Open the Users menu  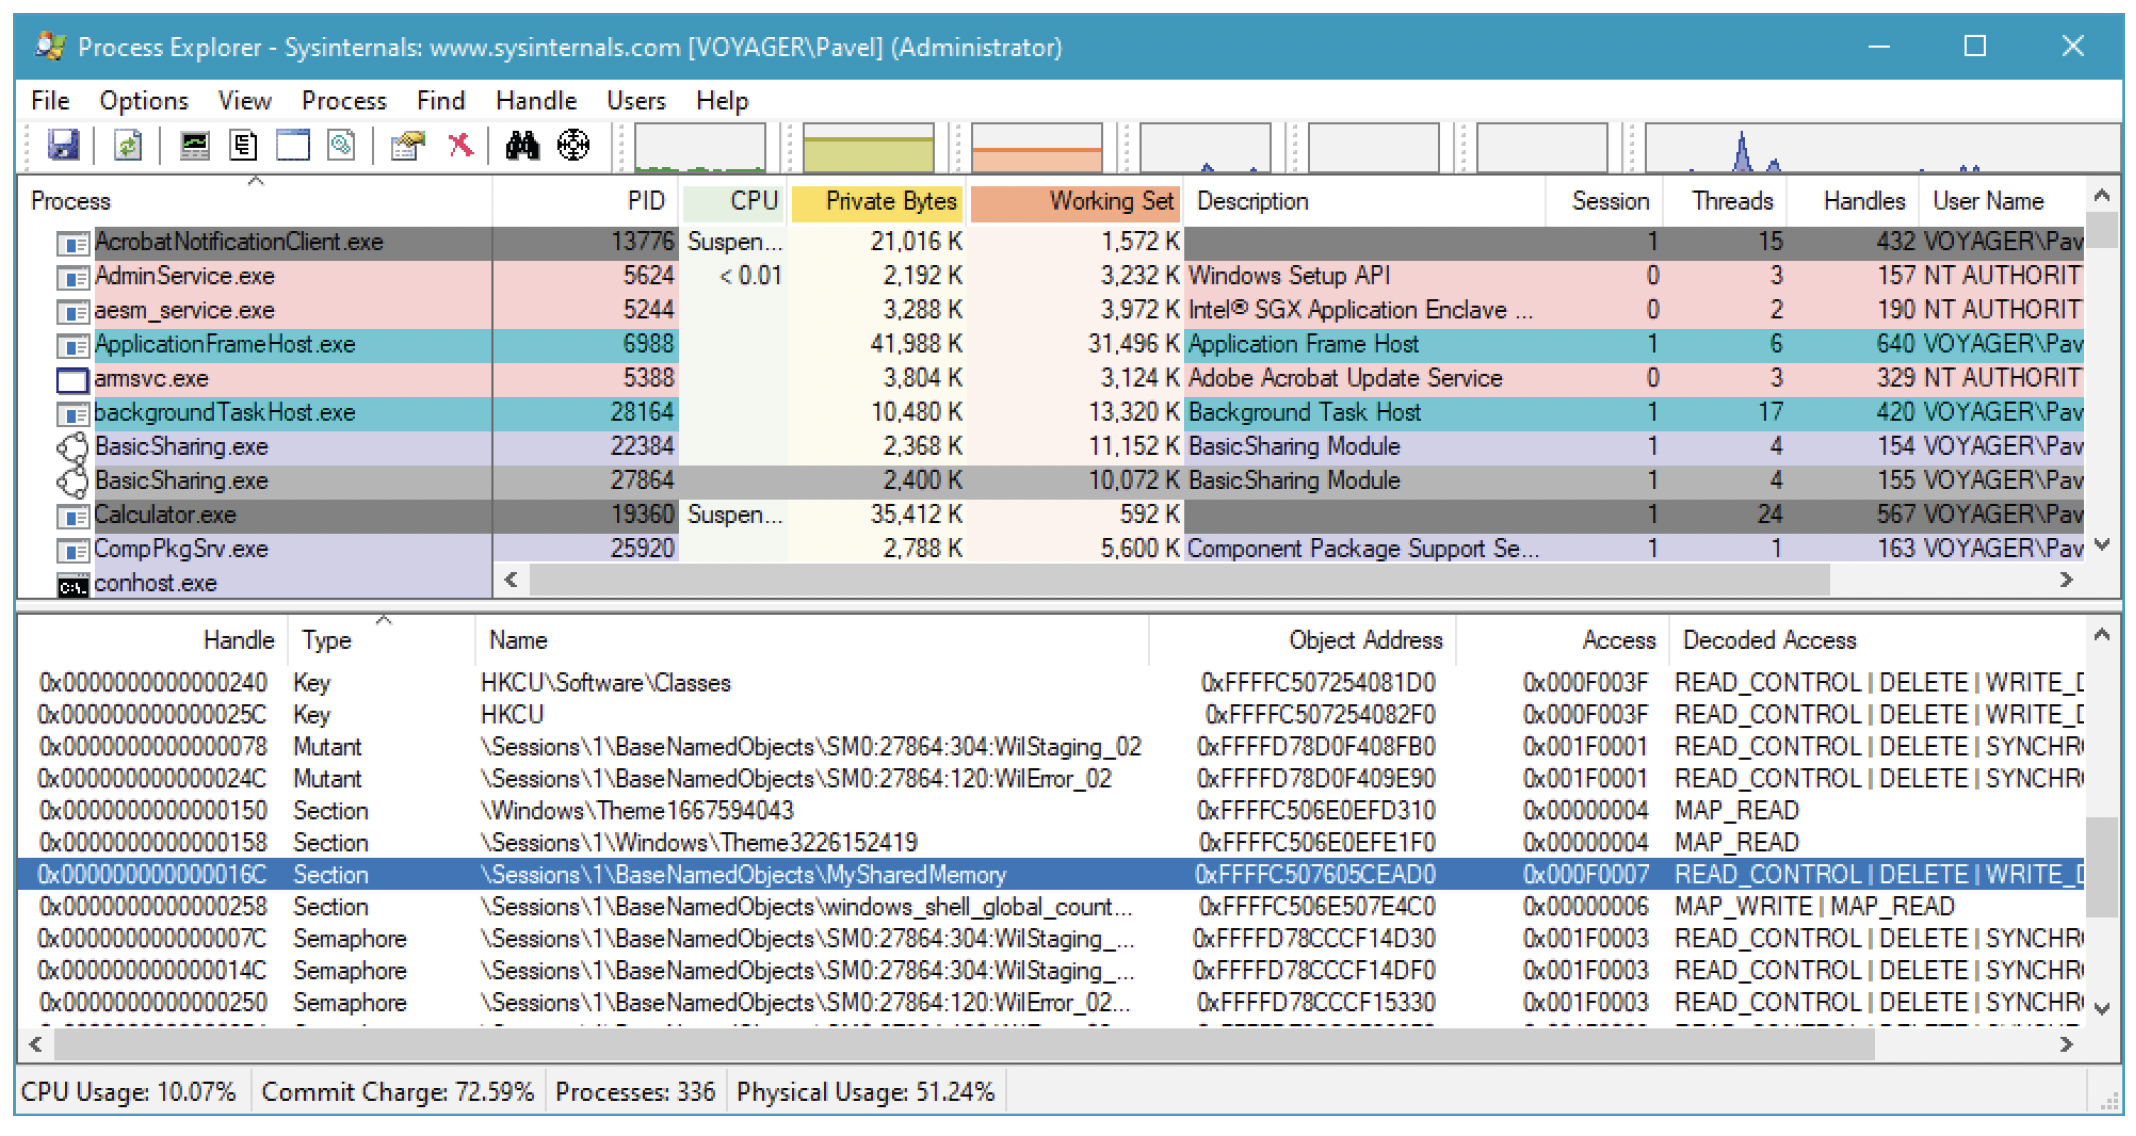[636, 101]
